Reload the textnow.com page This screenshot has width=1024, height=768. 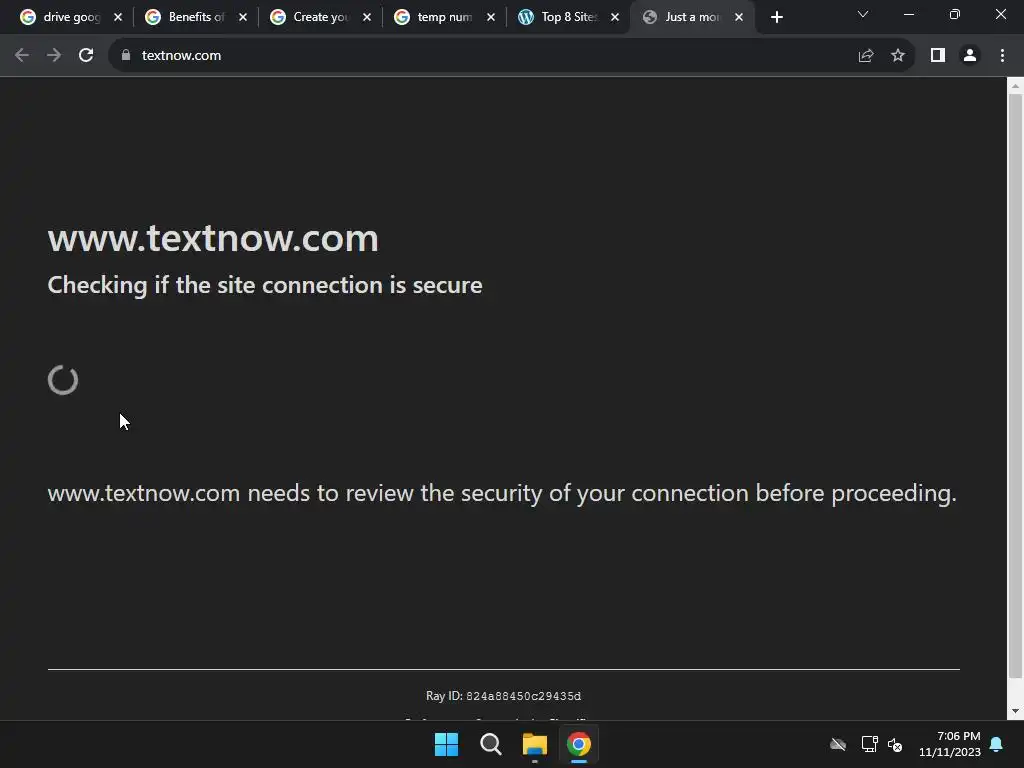point(86,56)
